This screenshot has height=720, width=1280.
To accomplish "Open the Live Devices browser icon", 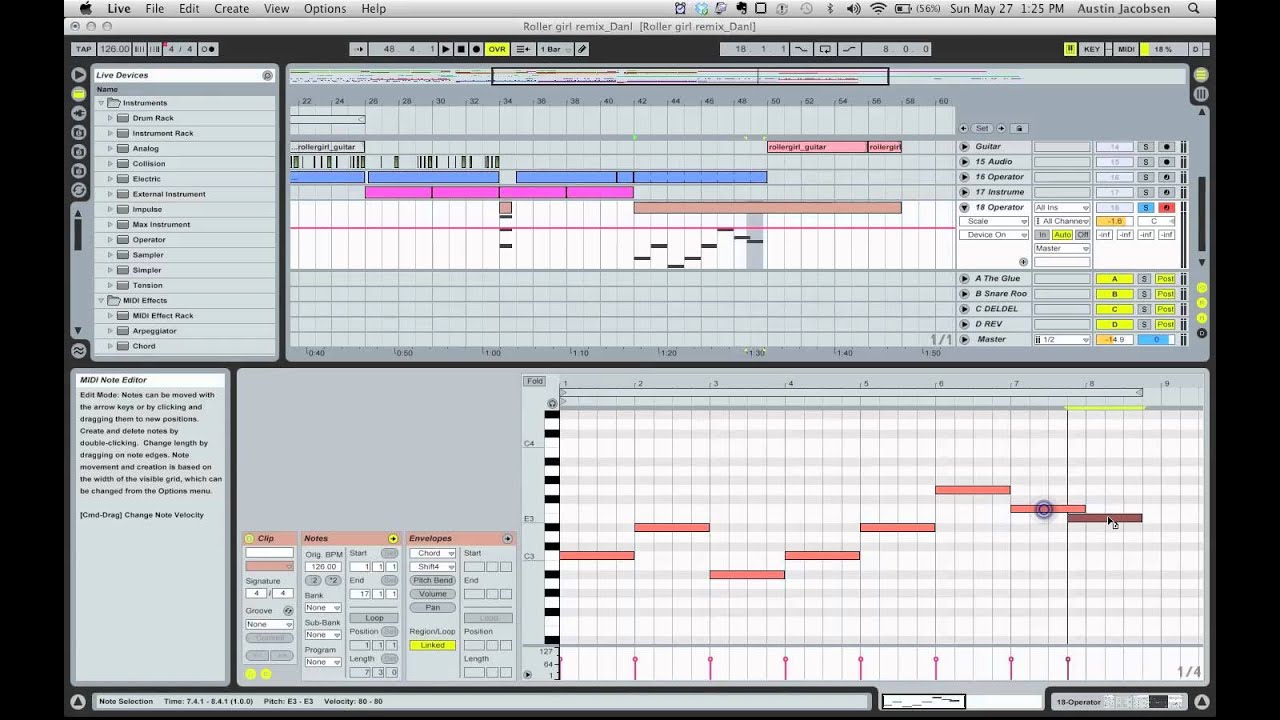I will (x=78, y=94).
